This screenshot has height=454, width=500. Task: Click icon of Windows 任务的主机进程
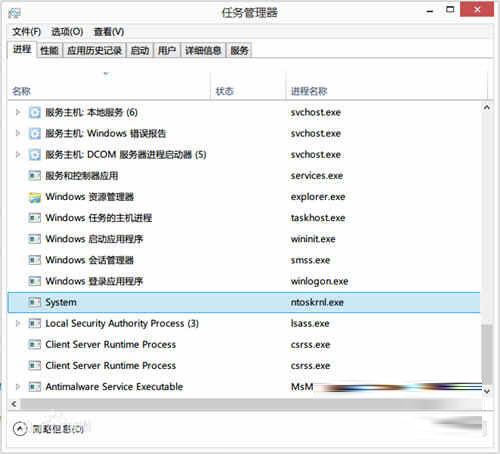click(x=34, y=218)
